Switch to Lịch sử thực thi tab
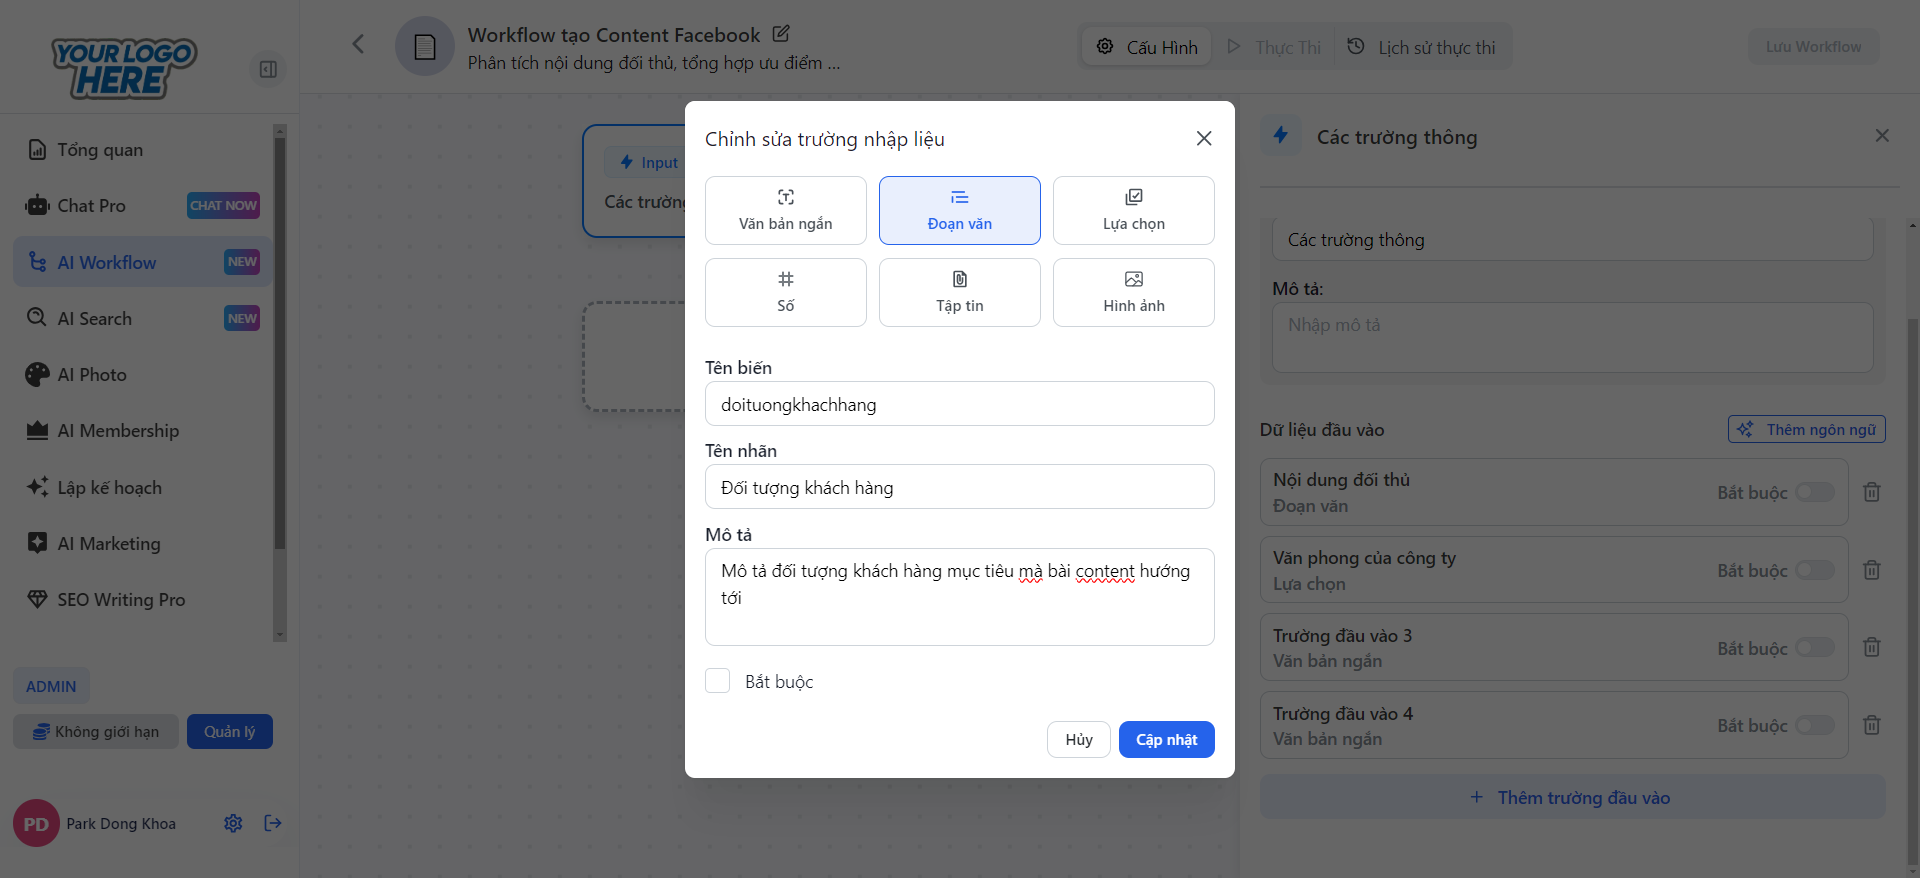 1422,47
